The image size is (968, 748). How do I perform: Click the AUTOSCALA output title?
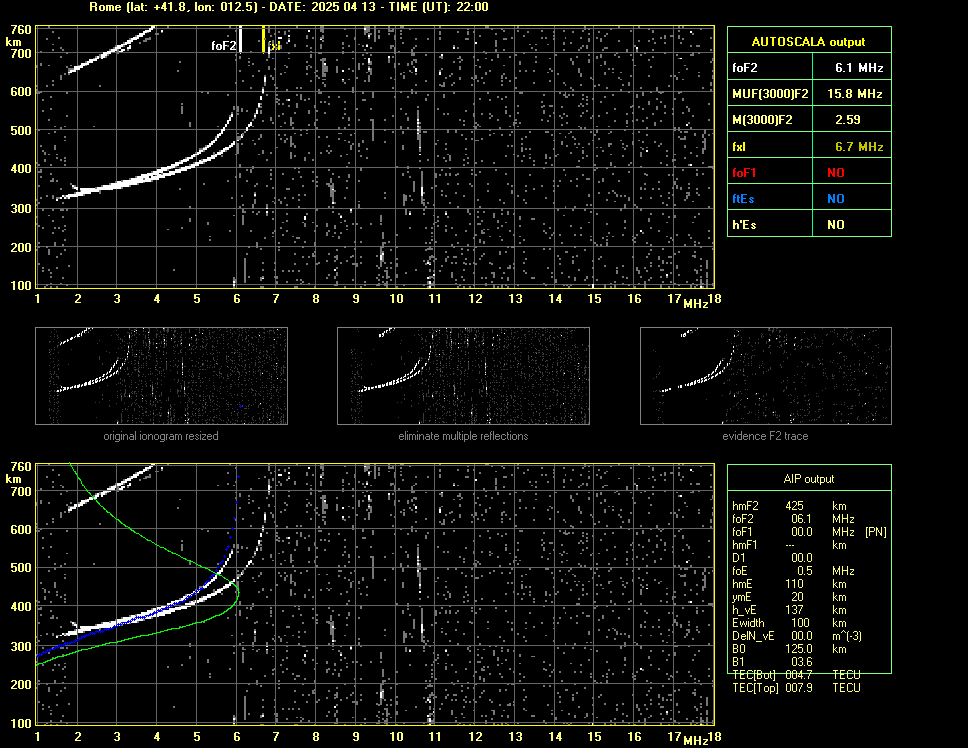(x=808, y=42)
